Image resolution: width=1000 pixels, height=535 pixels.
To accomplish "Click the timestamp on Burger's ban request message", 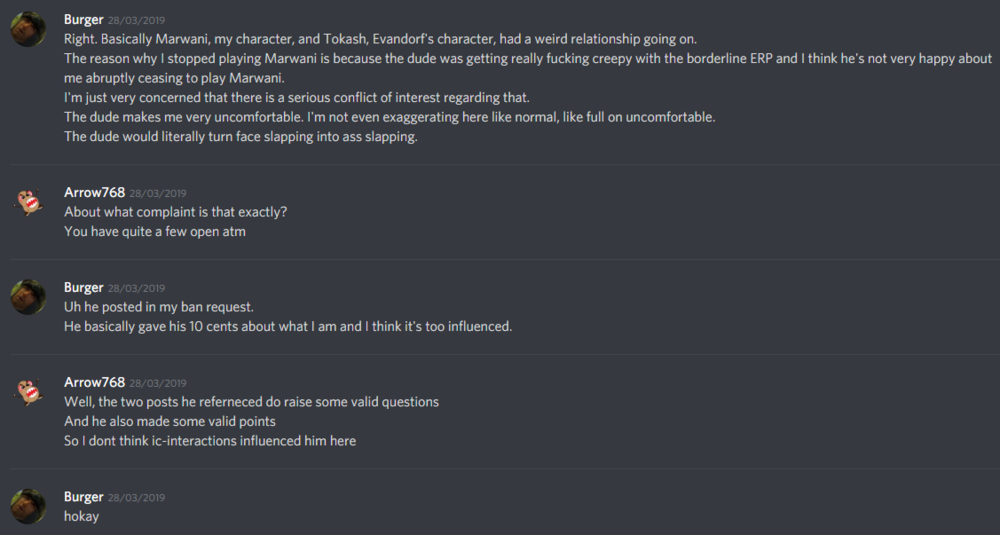I will 136,288.
